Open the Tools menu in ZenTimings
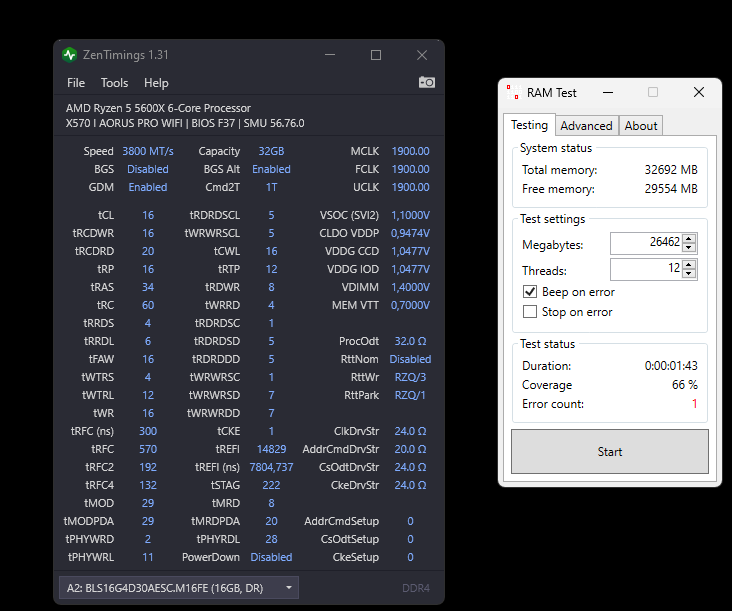Screen dimensions: 732x611 pyautogui.click(x=114, y=83)
